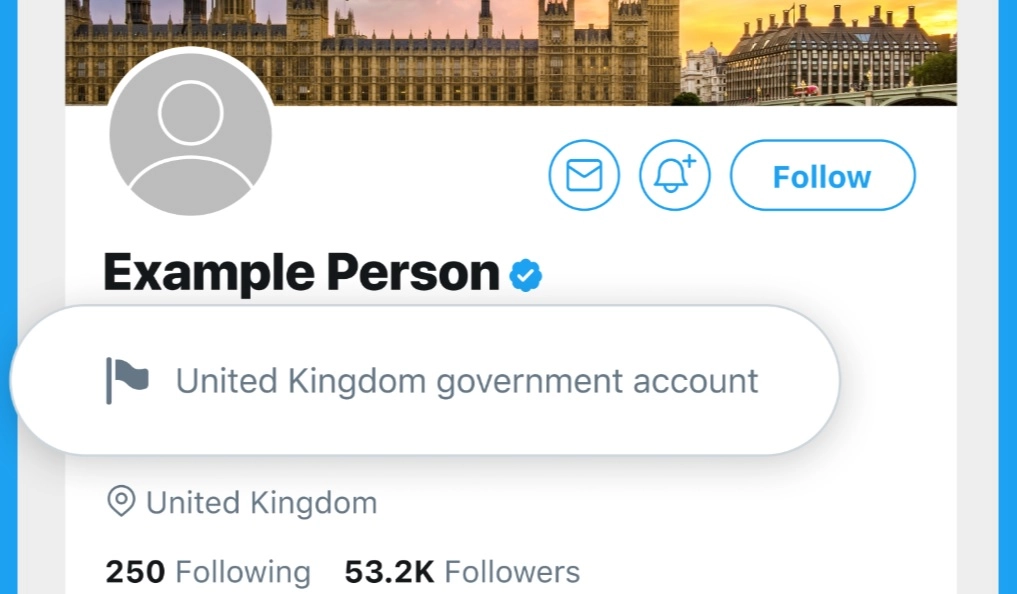Click the location pin icon

click(x=121, y=501)
